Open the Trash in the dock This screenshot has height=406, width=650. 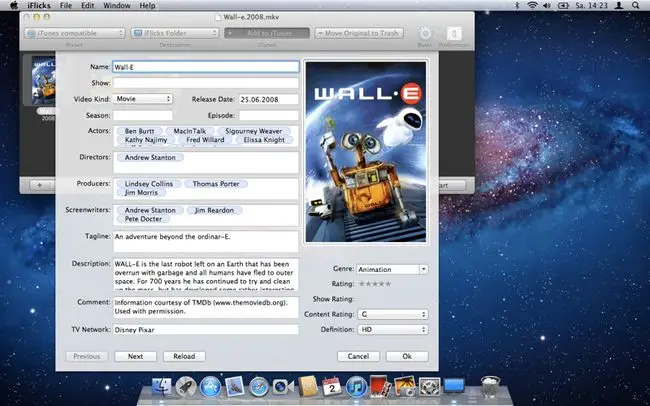(x=490, y=387)
